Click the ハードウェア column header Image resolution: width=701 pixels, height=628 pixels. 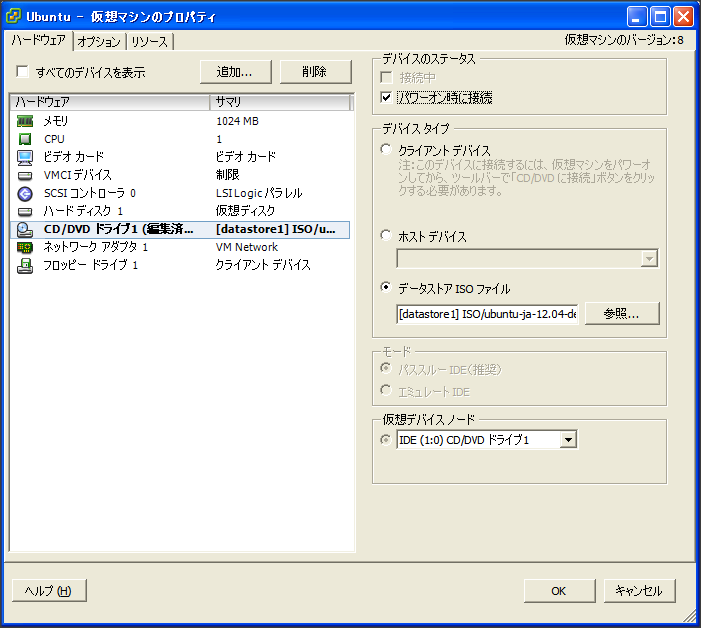pos(110,102)
